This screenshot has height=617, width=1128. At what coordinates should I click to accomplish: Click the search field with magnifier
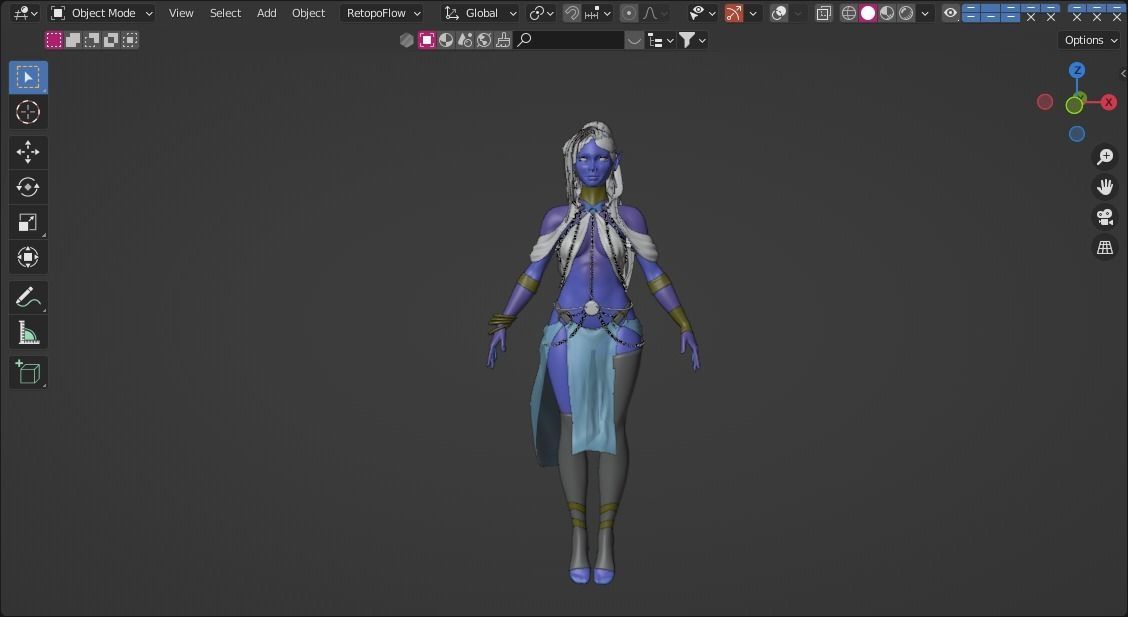[x=568, y=40]
